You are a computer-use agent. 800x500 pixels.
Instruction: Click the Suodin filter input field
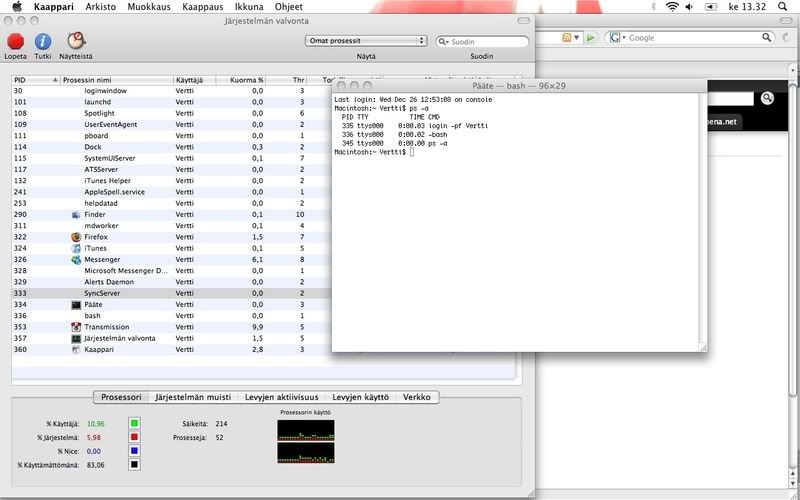coord(482,42)
